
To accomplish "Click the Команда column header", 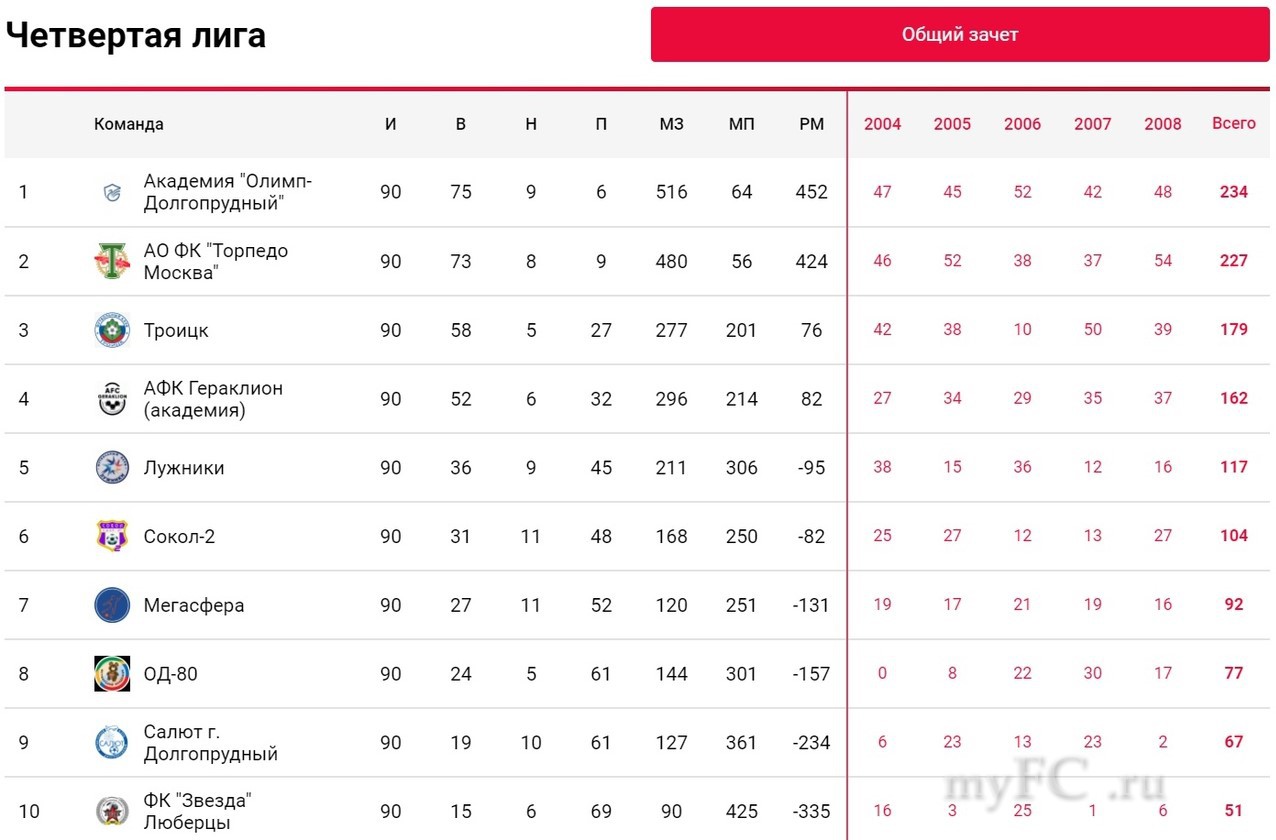I will pos(129,124).
